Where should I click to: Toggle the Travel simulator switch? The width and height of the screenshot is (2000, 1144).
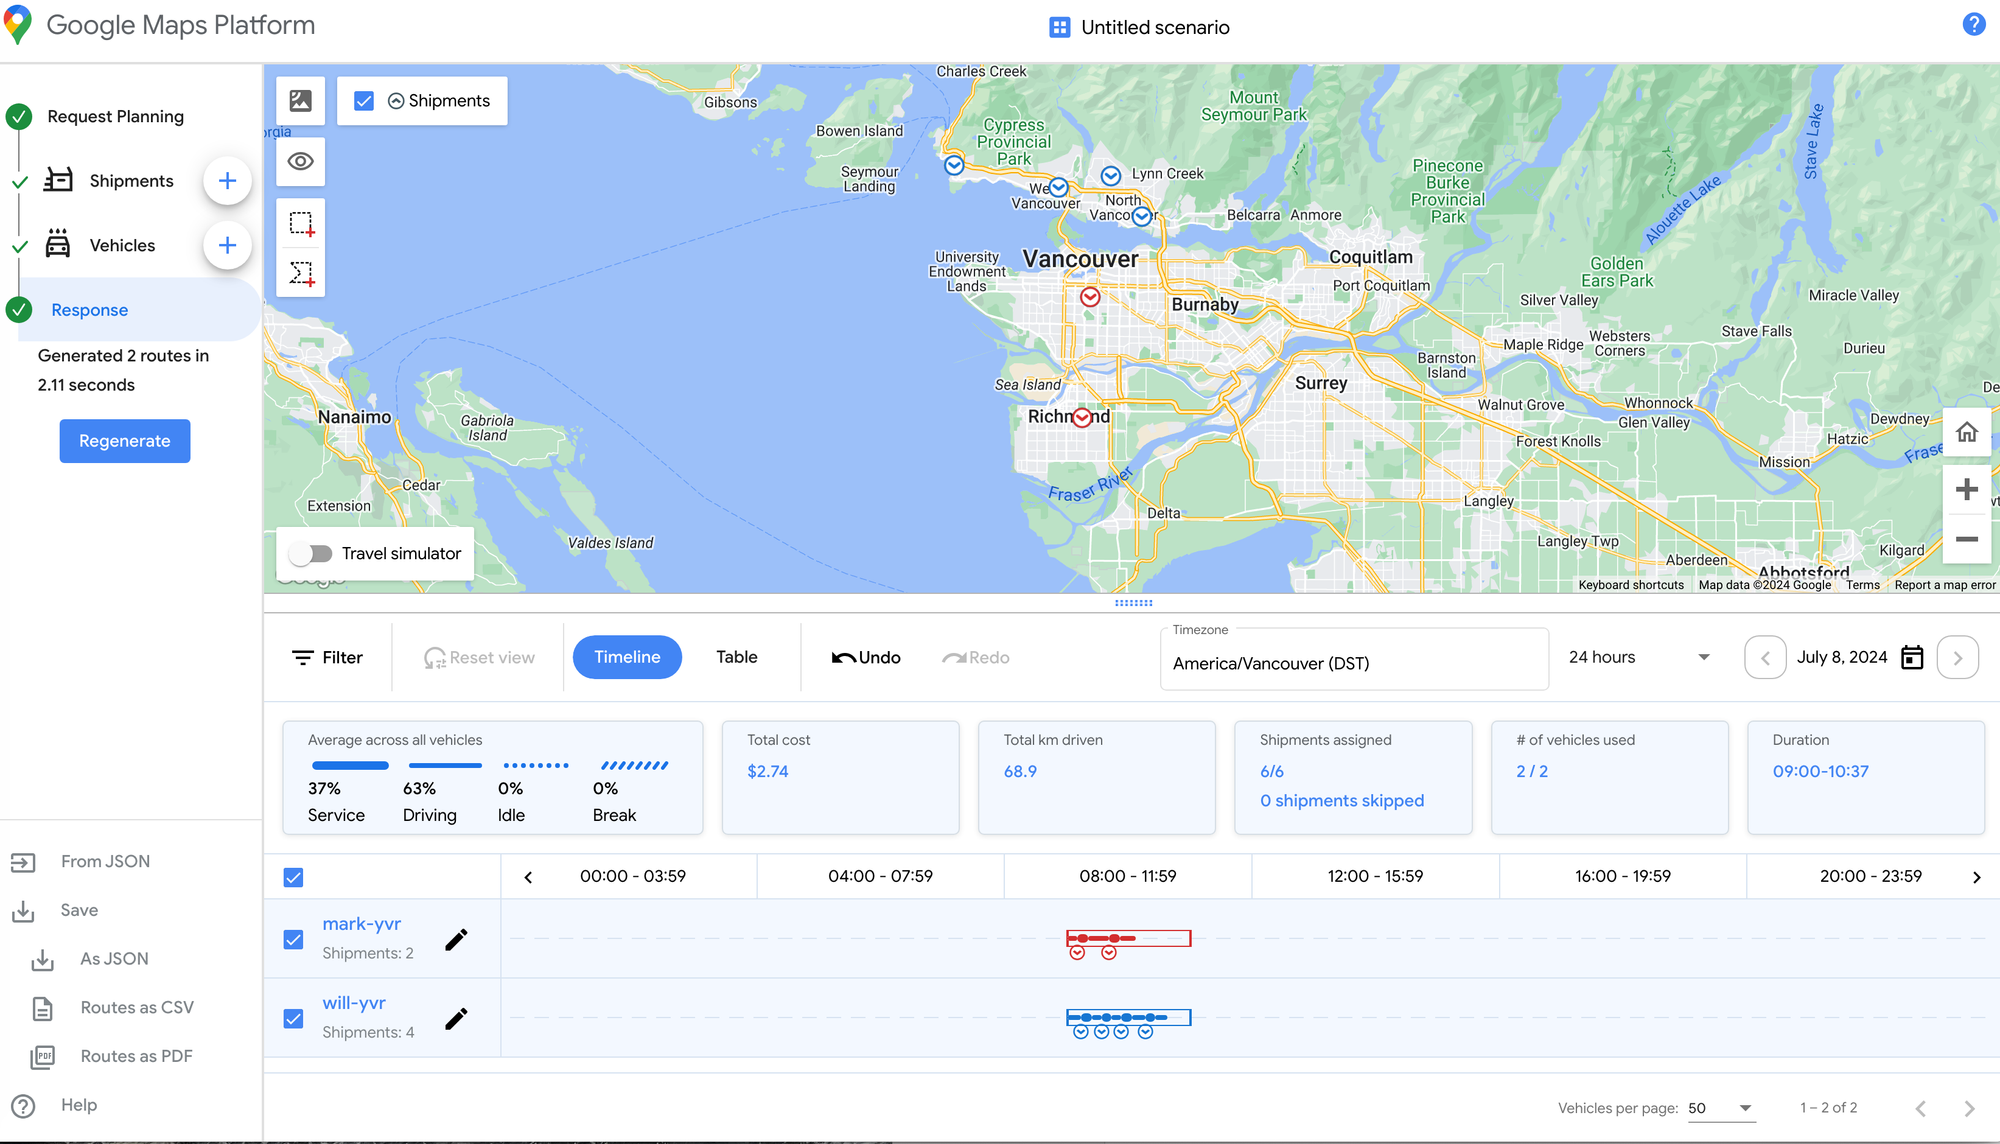coord(311,553)
